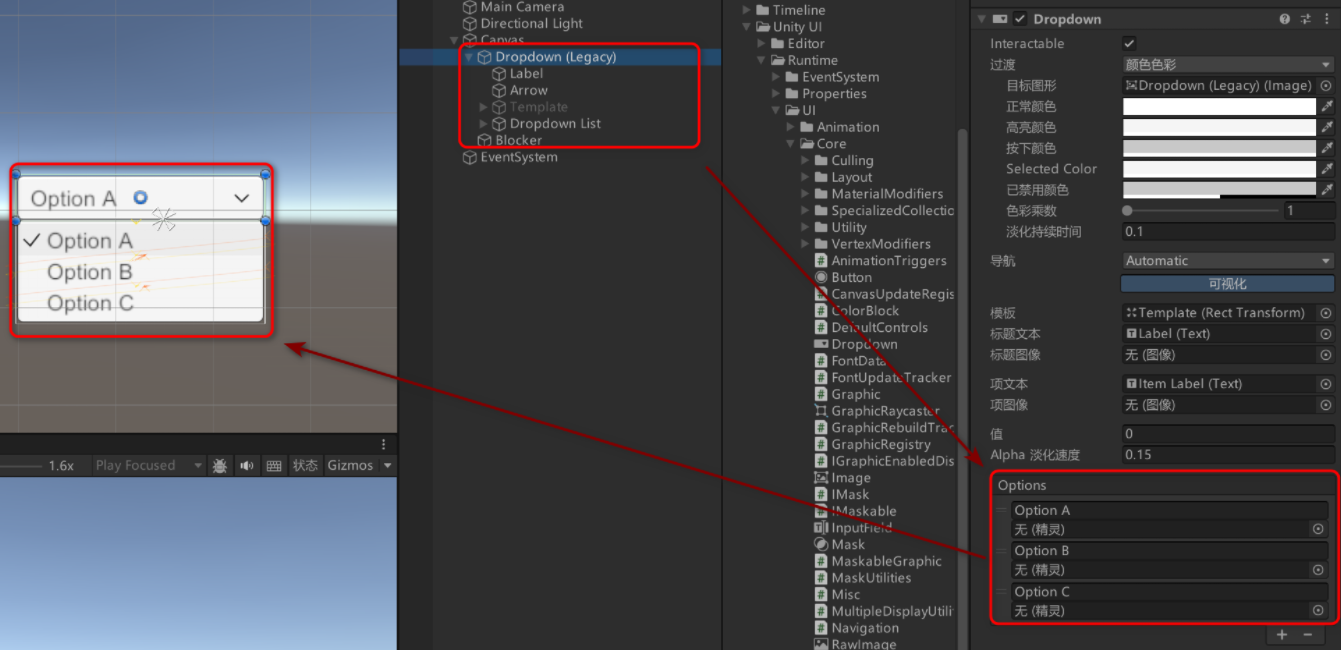Image resolution: width=1341 pixels, height=650 pixels.
Task: Select EventSystem object in hierarchy
Action: click(x=510, y=157)
